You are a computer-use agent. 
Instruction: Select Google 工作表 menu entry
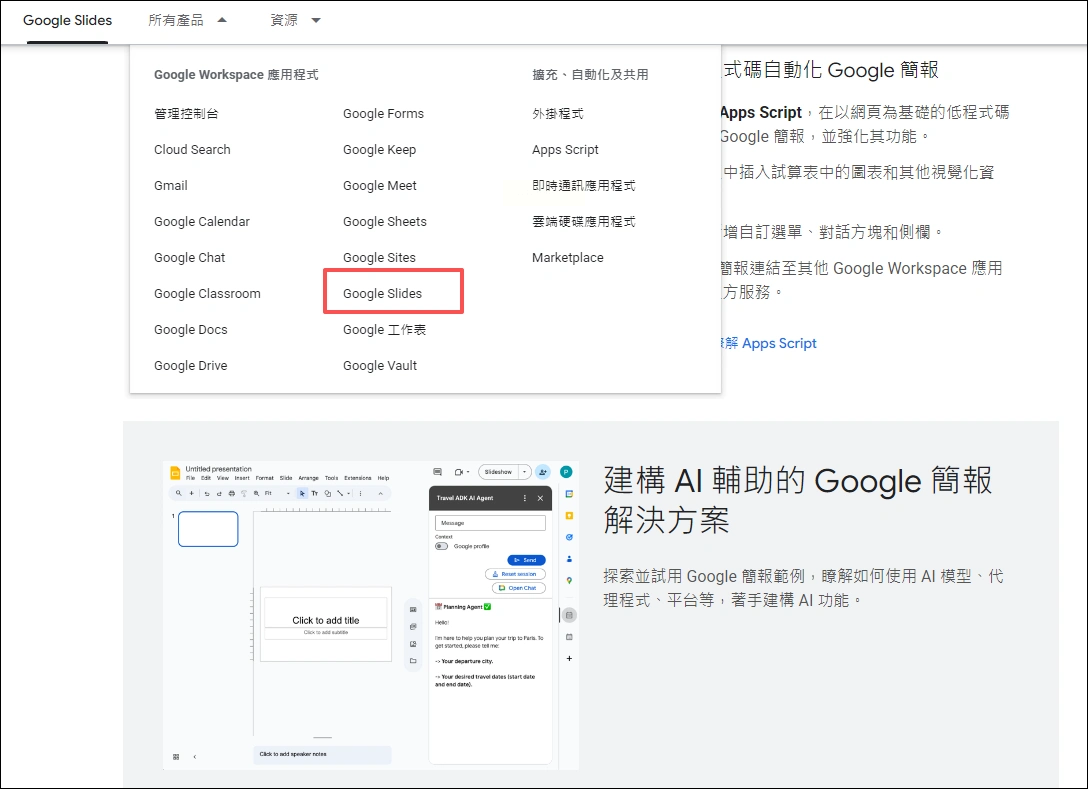point(384,330)
